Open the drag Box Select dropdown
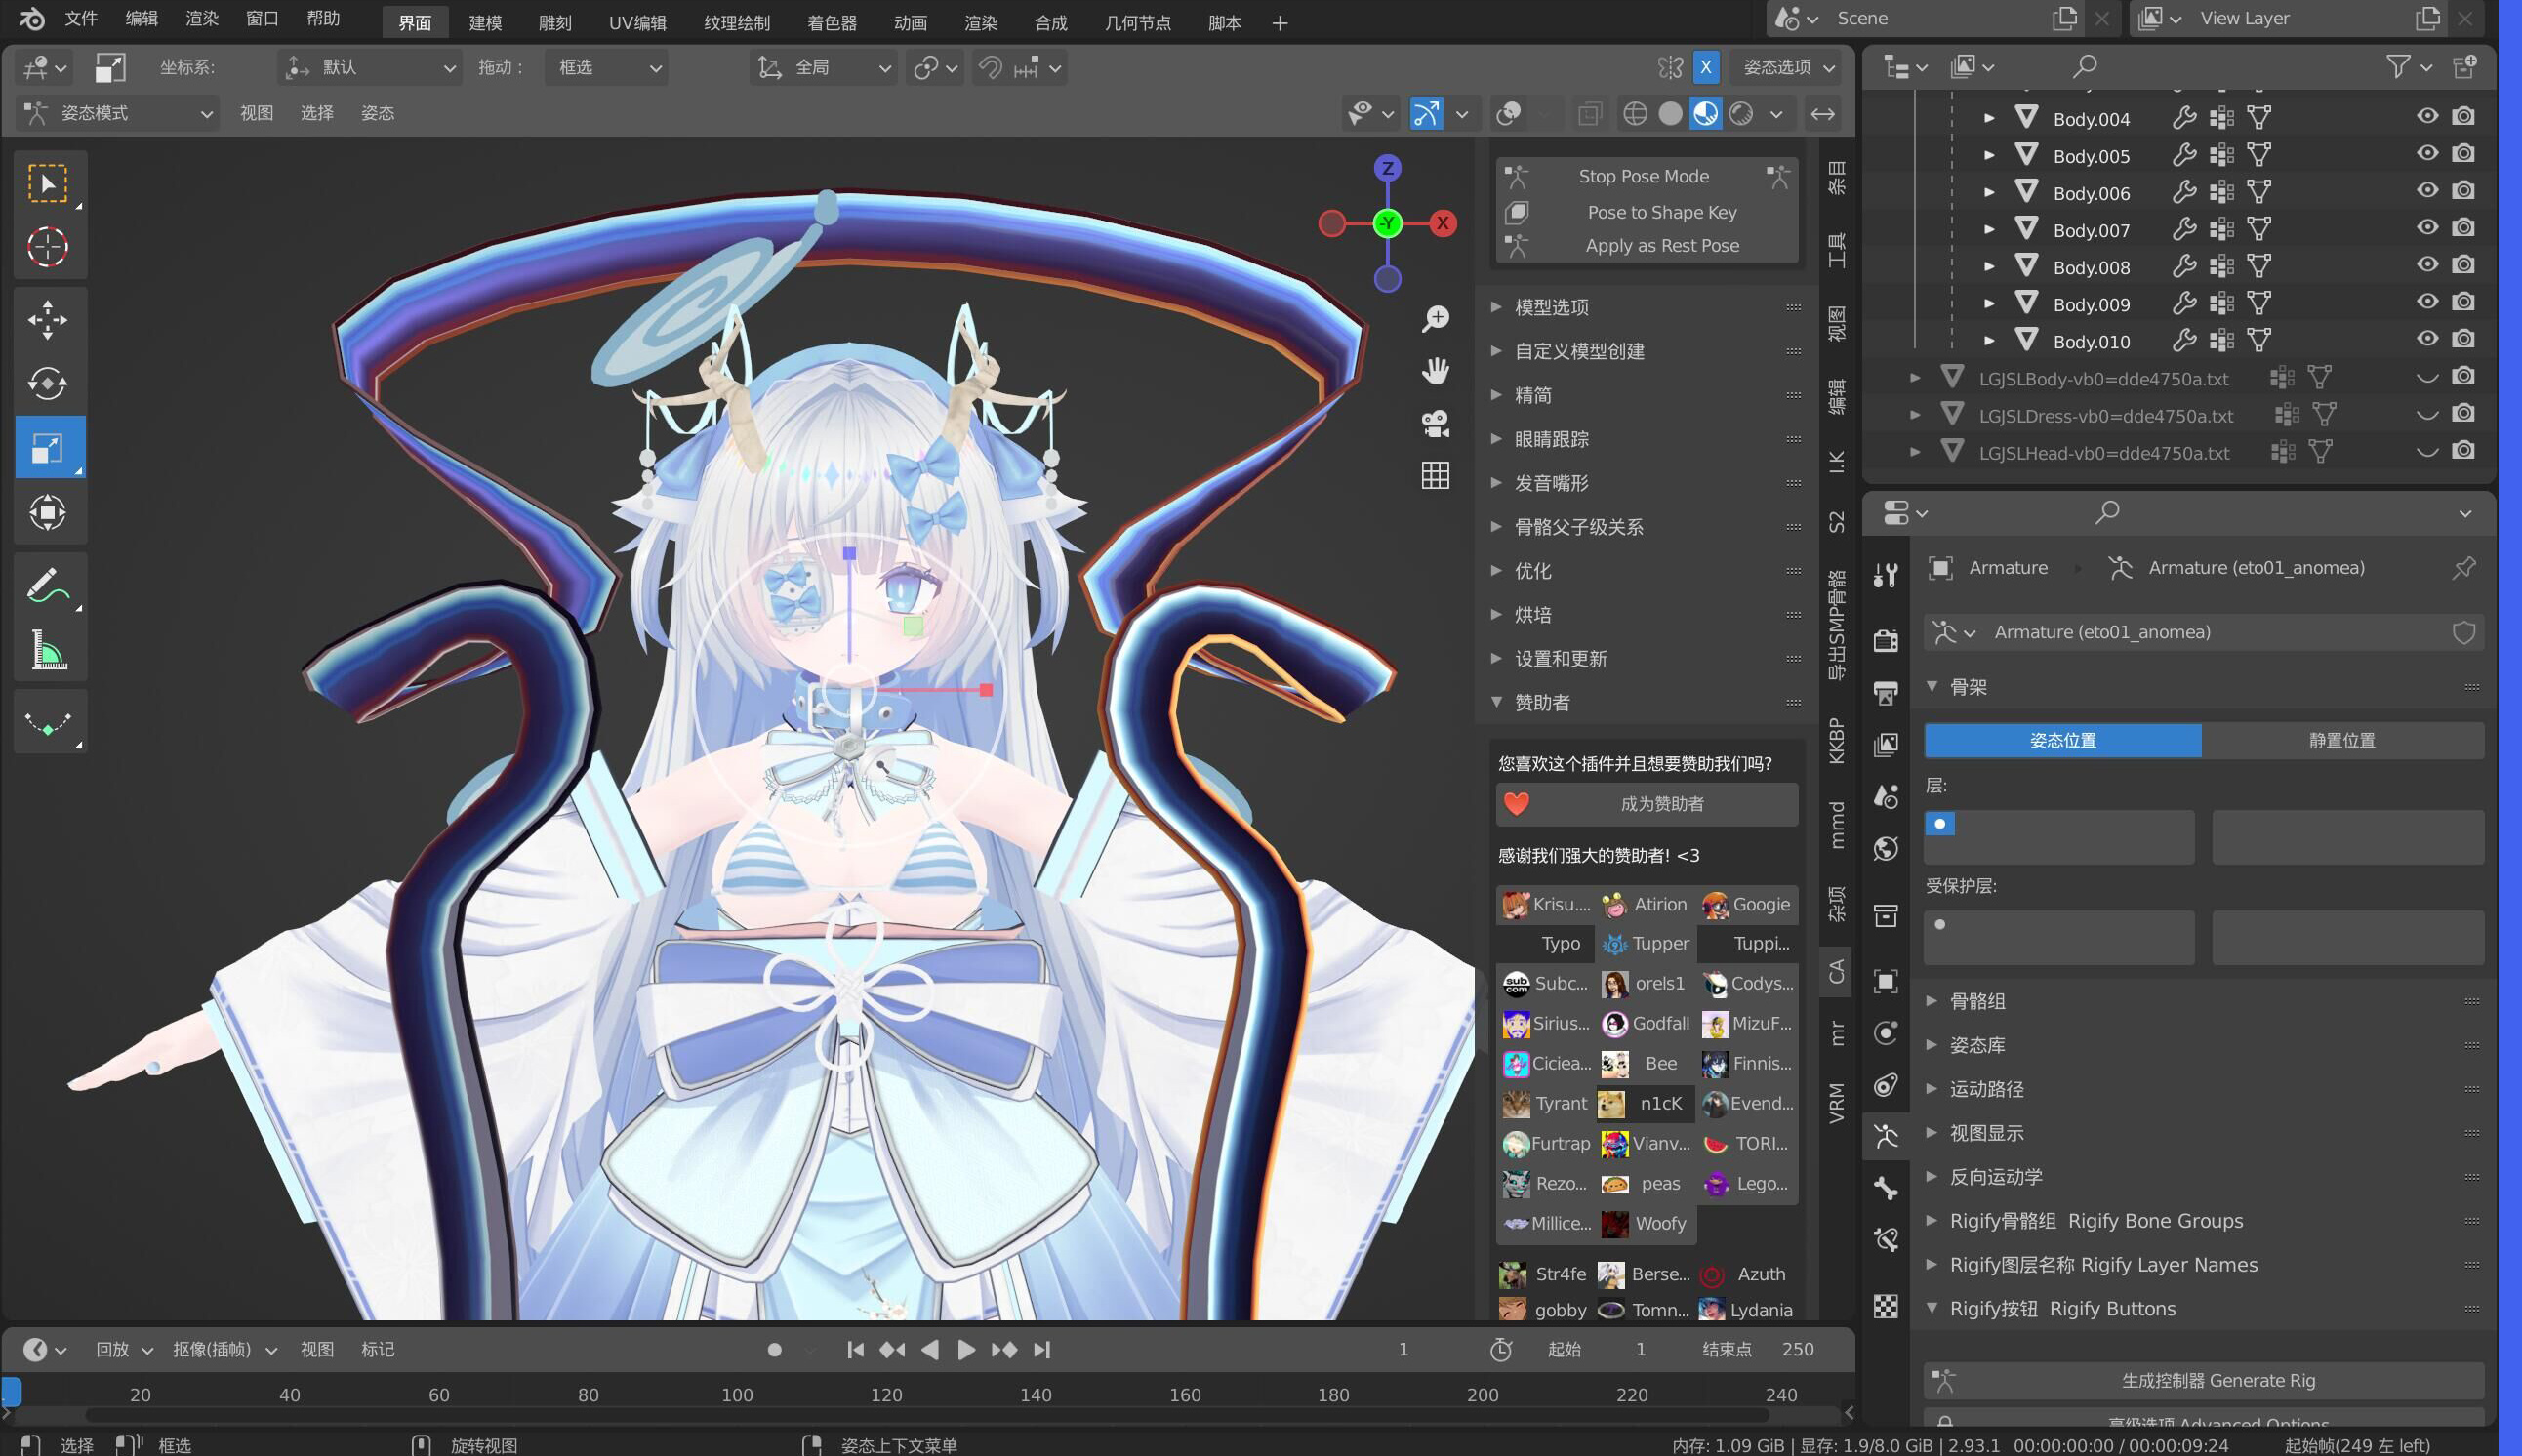 click(606, 68)
